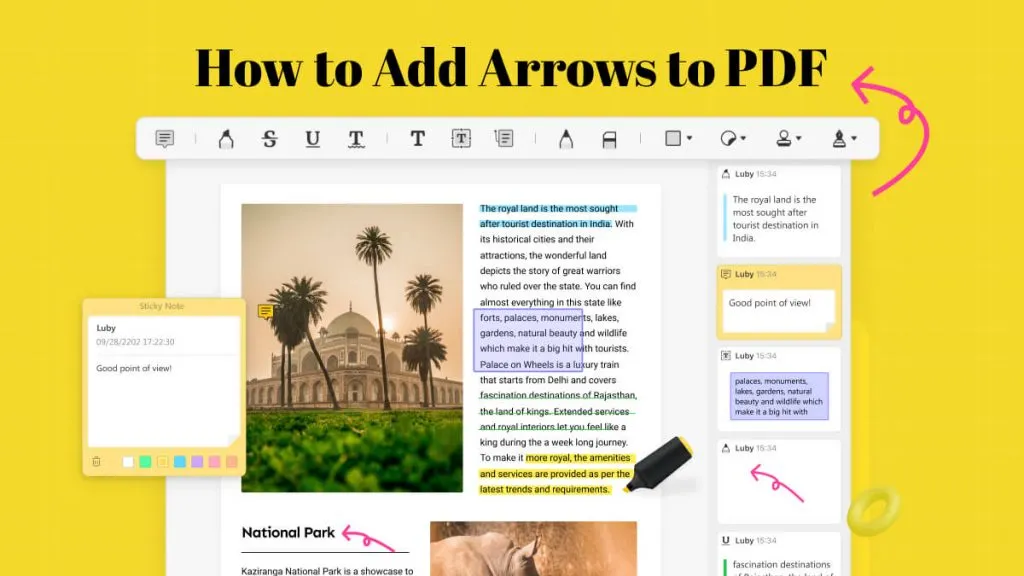Open the shapes dropdown
The height and width of the screenshot is (576, 1024).
tap(678, 139)
